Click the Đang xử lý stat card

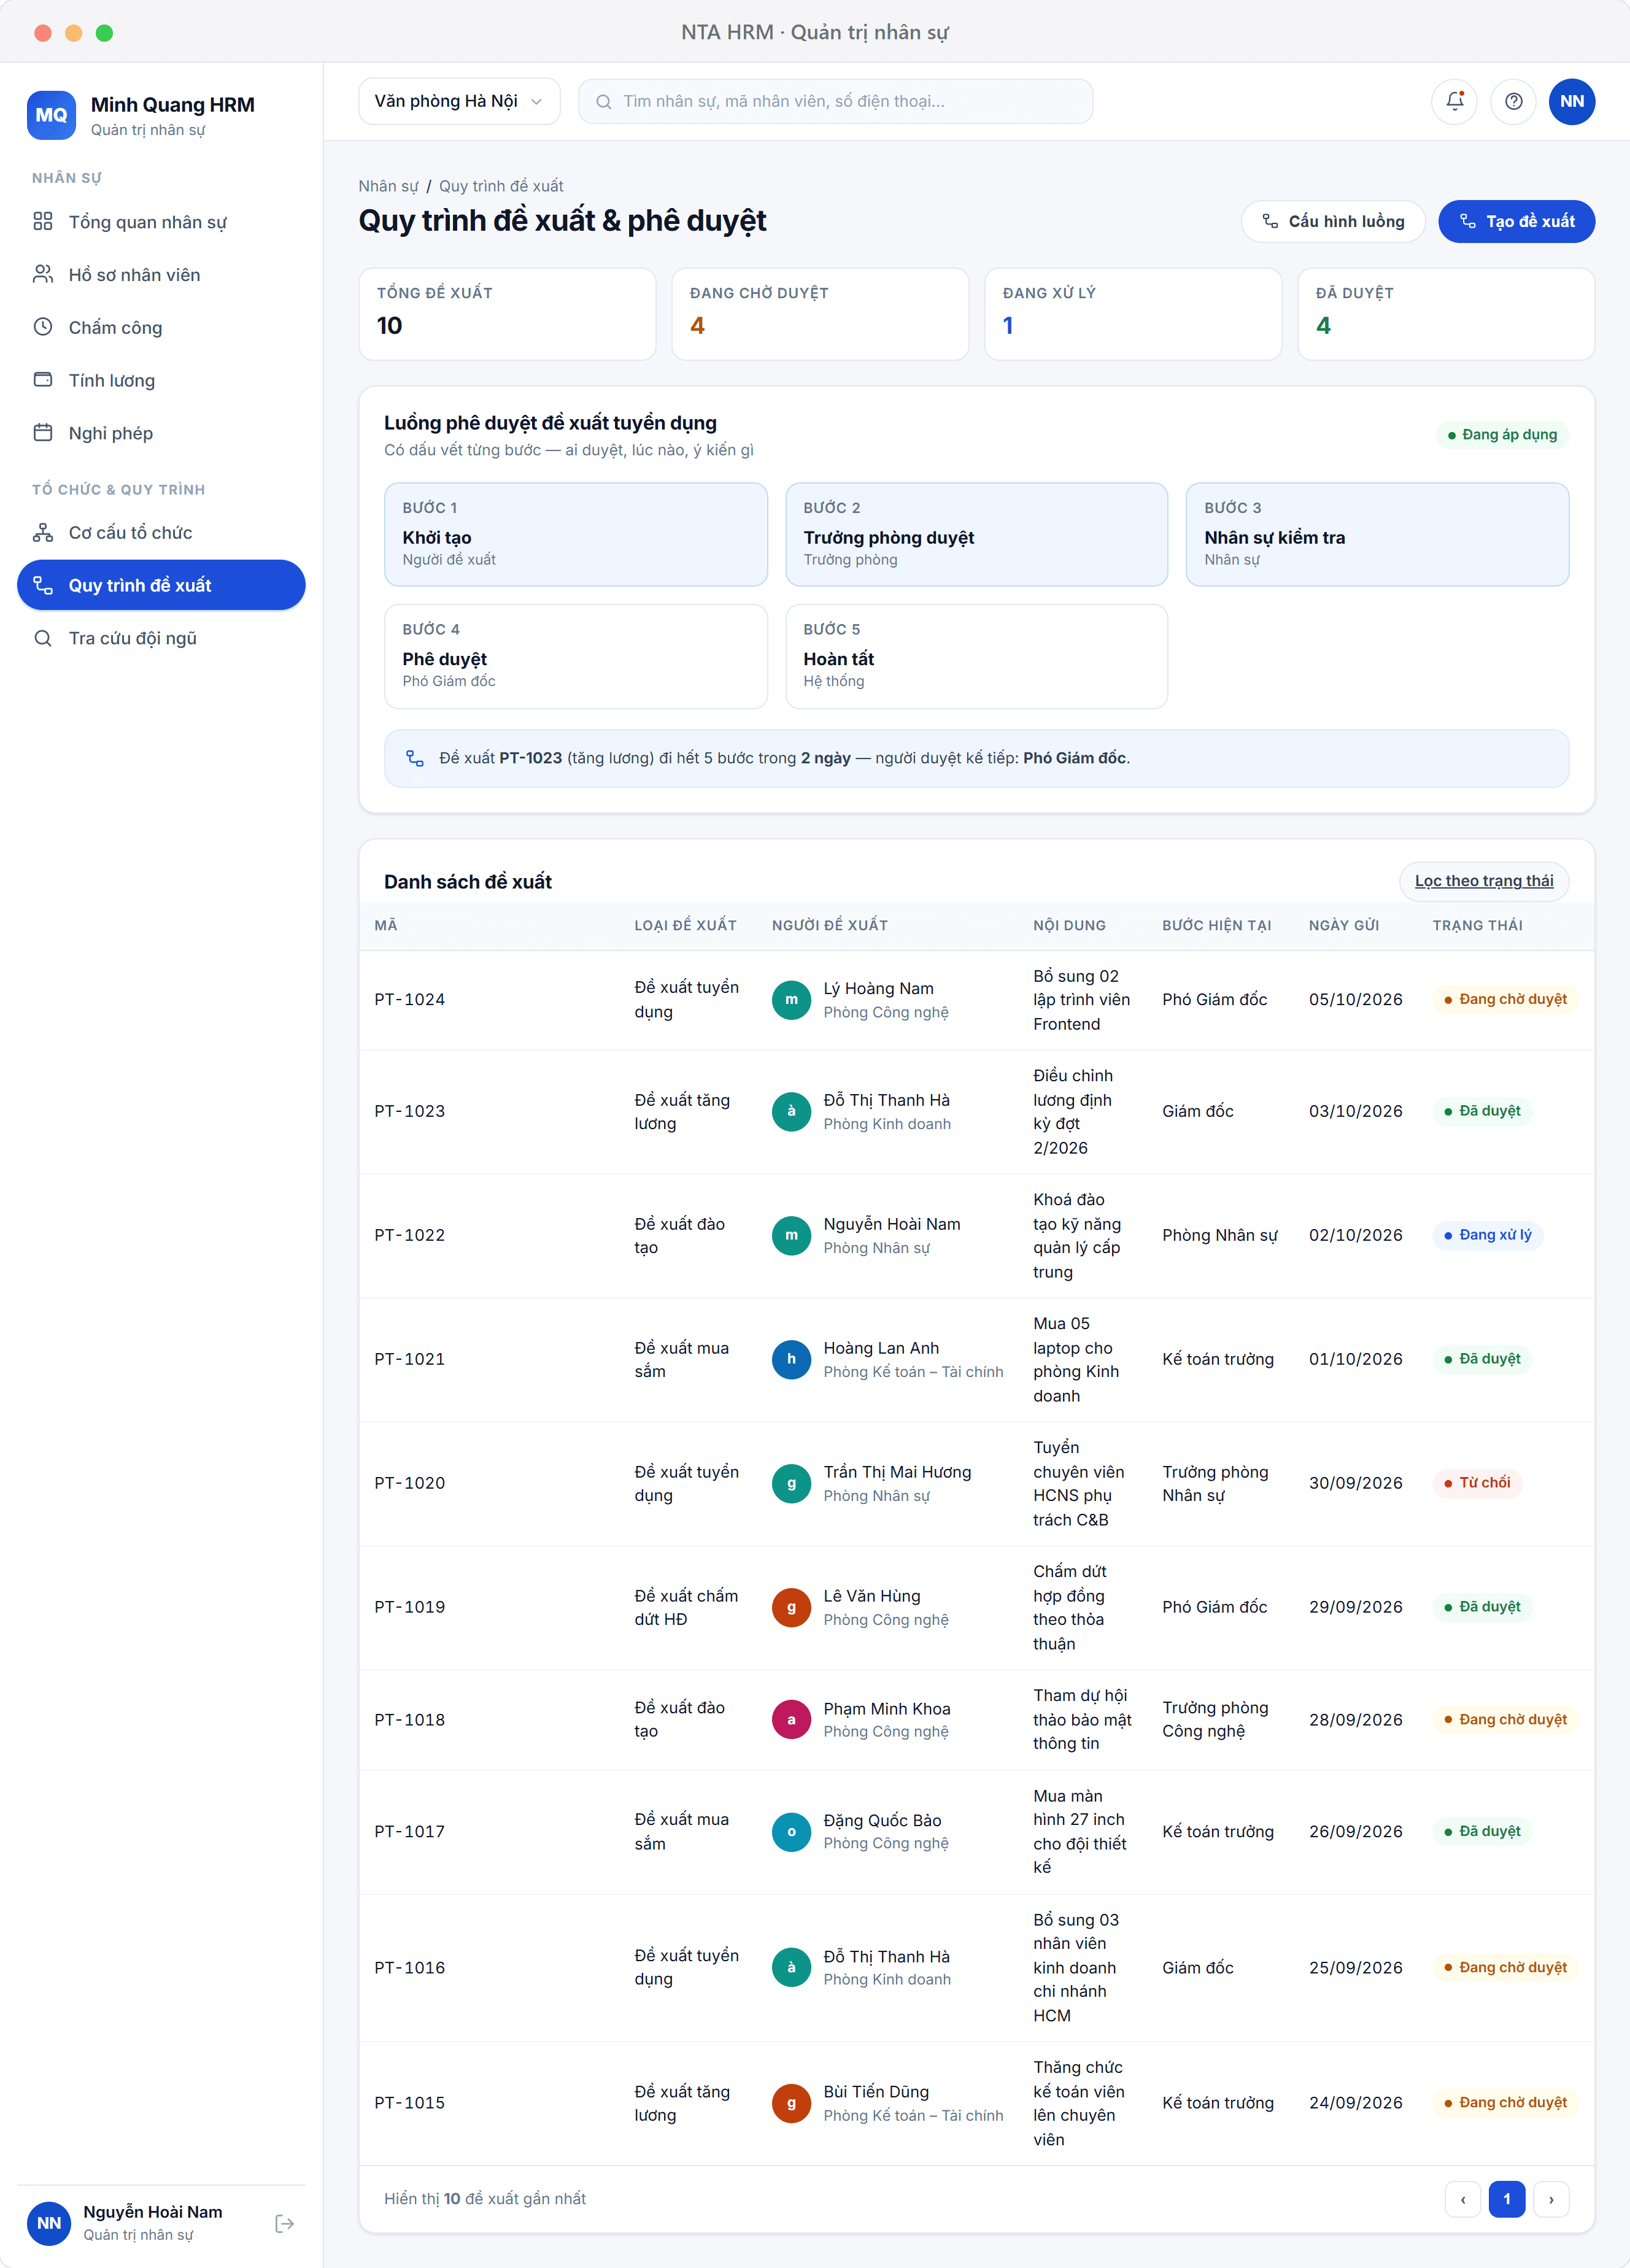pos(1133,314)
